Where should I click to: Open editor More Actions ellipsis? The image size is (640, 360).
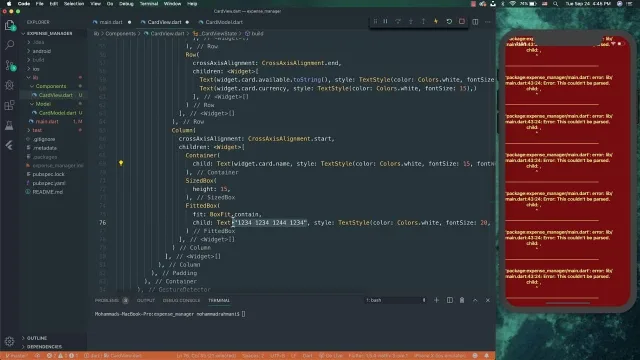click(x=488, y=22)
